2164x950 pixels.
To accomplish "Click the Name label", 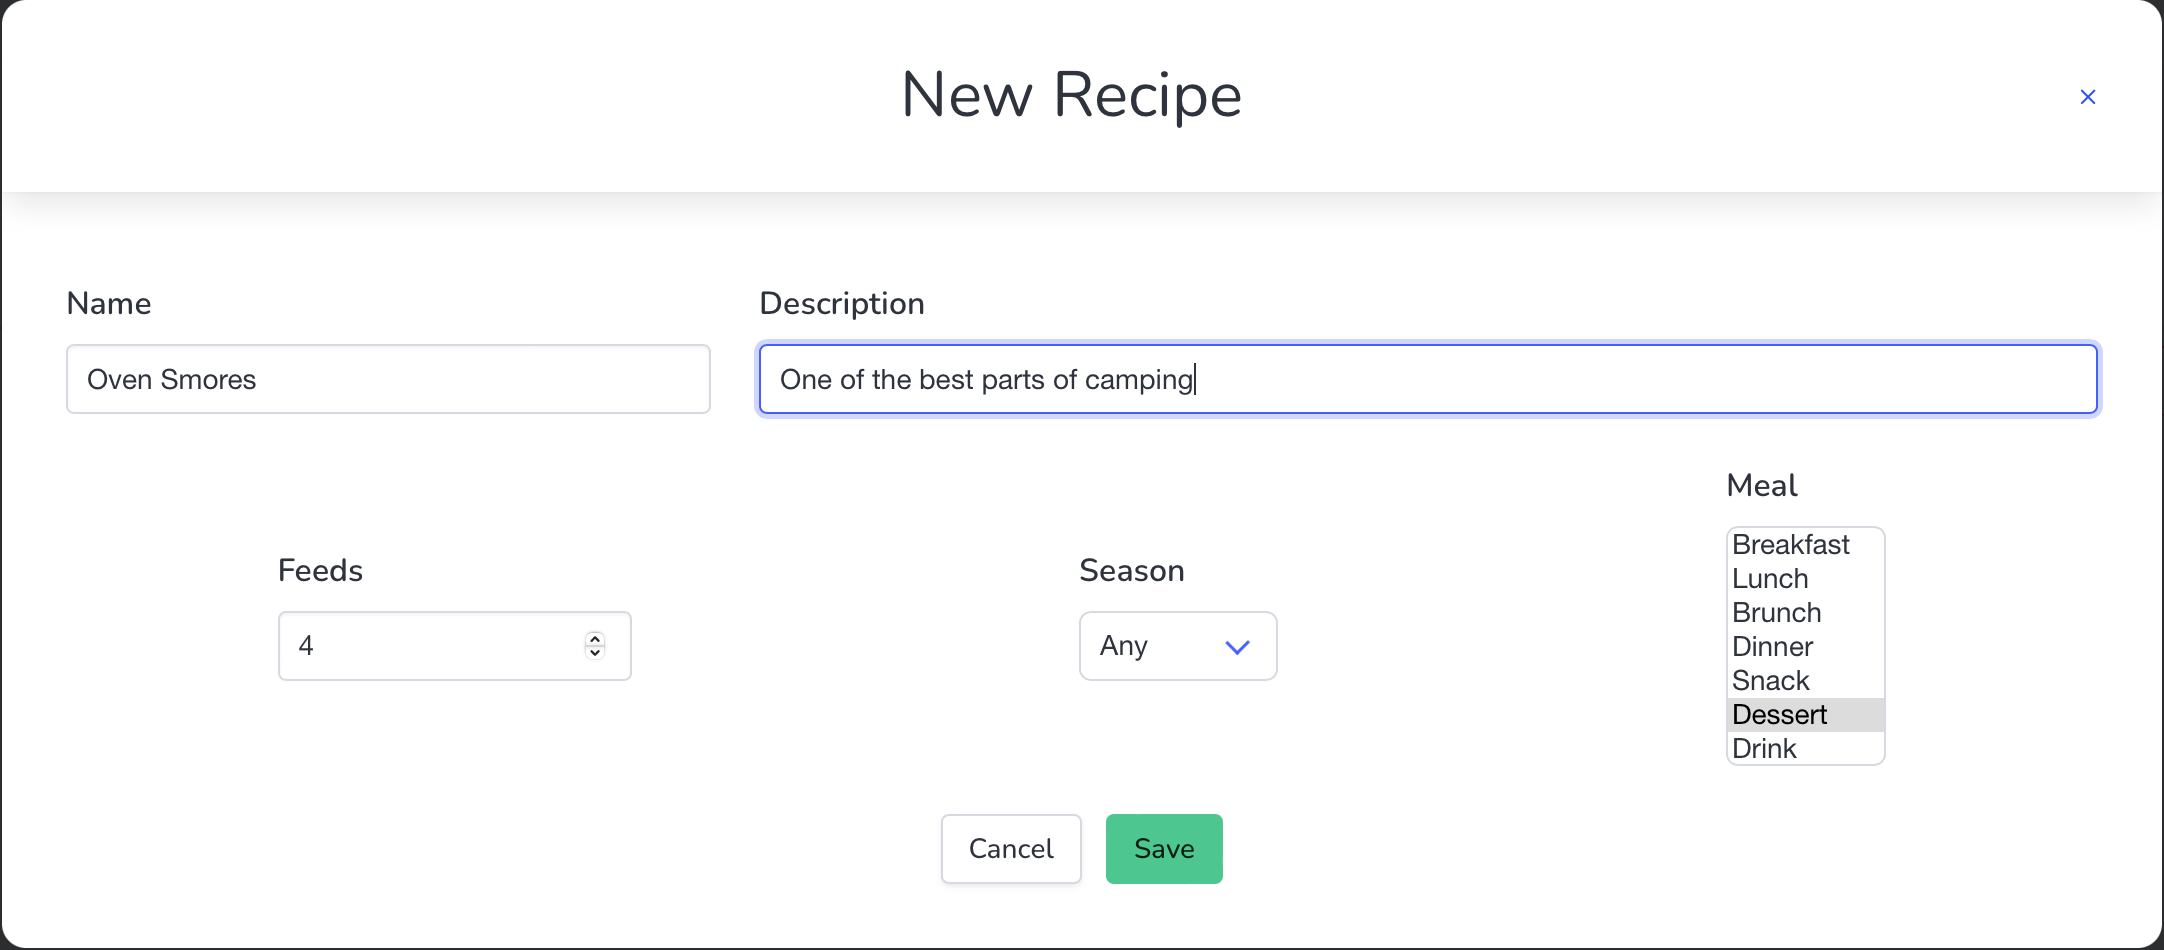I will [109, 304].
